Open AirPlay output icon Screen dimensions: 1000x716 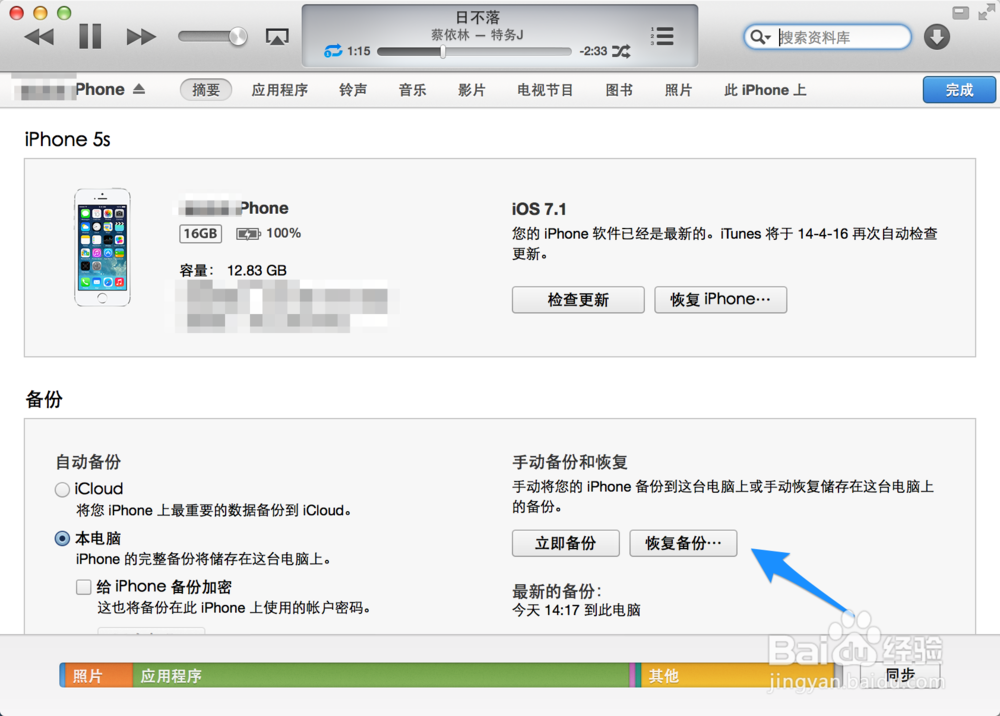tap(277, 37)
